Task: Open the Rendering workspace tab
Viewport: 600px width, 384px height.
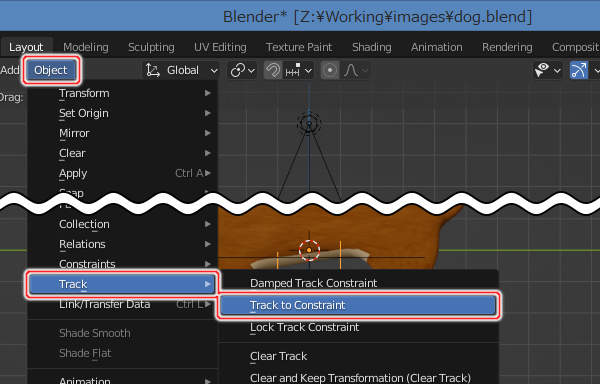Action: [x=507, y=47]
